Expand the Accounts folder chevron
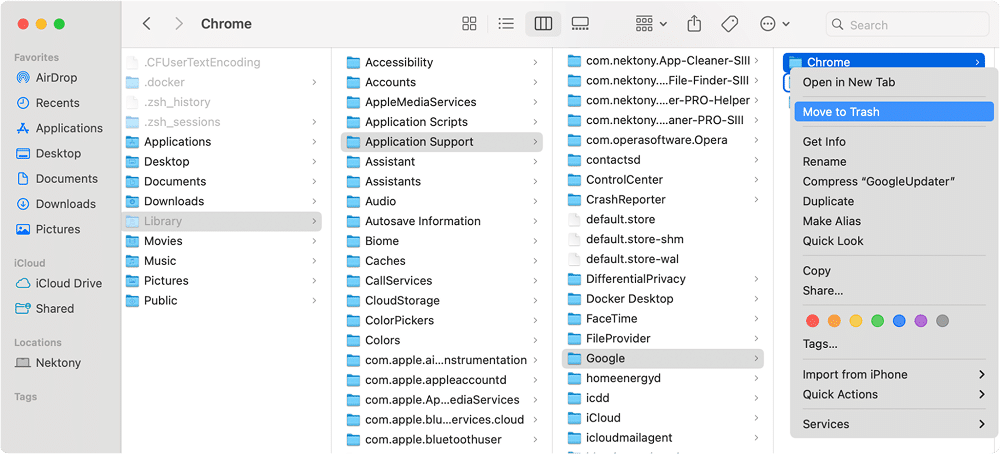The width and height of the screenshot is (1000, 454). pyautogui.click(x=534, y=82)
